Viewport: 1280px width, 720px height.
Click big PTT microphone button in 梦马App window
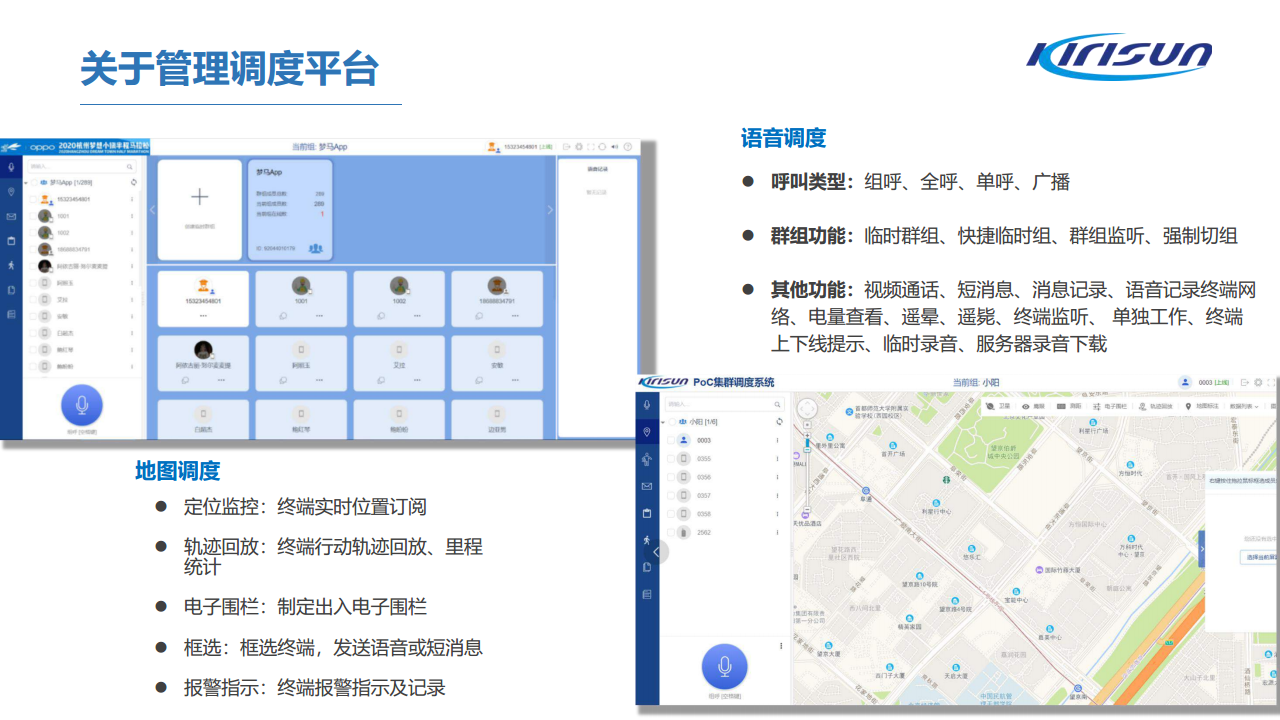(x=82, y=405)
